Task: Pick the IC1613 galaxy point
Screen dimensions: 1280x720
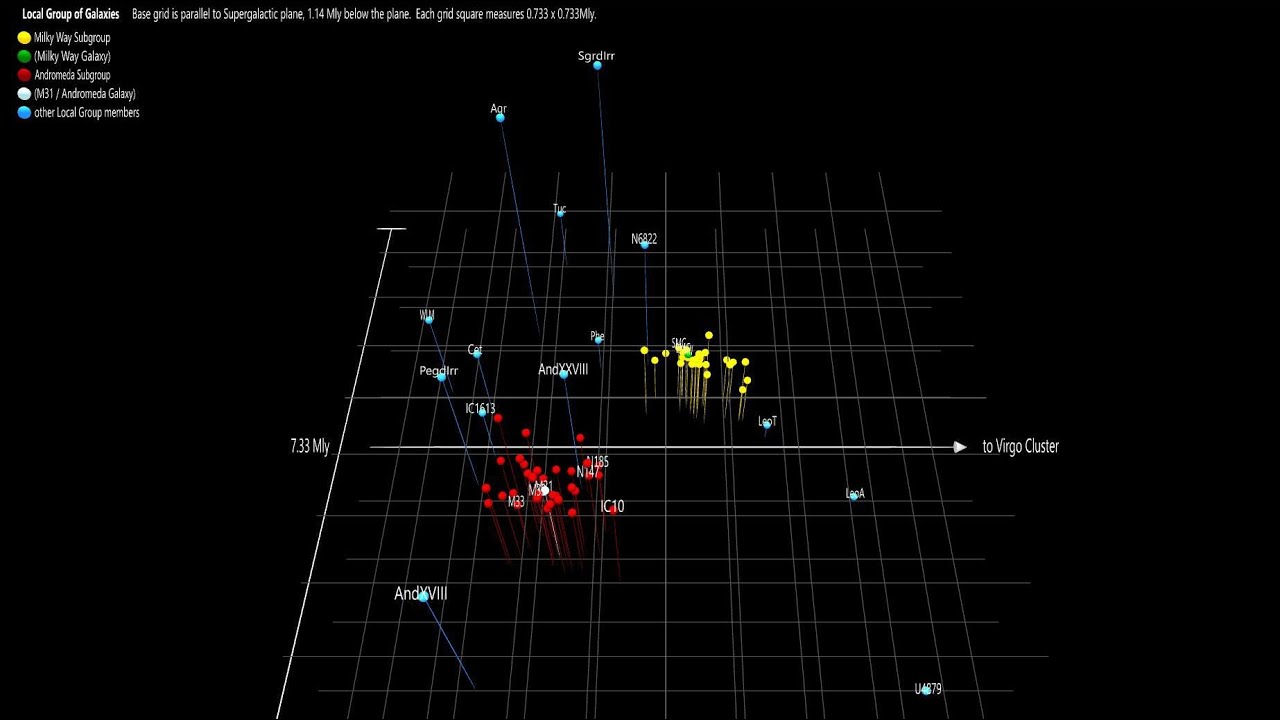Action: click(x=482, y=412)
